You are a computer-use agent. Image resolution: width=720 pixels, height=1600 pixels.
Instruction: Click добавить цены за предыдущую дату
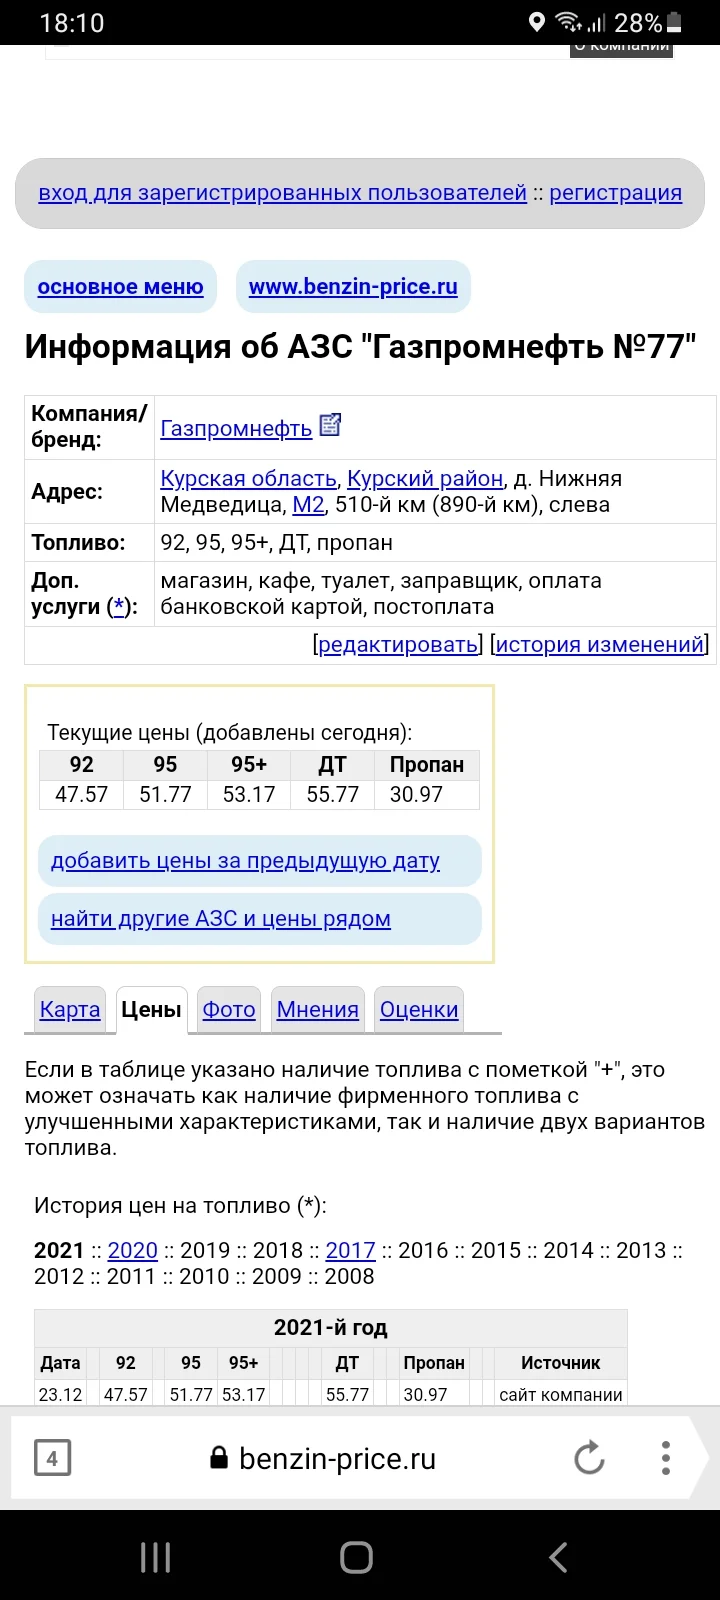pyautogui.click(x=260, y=861)
